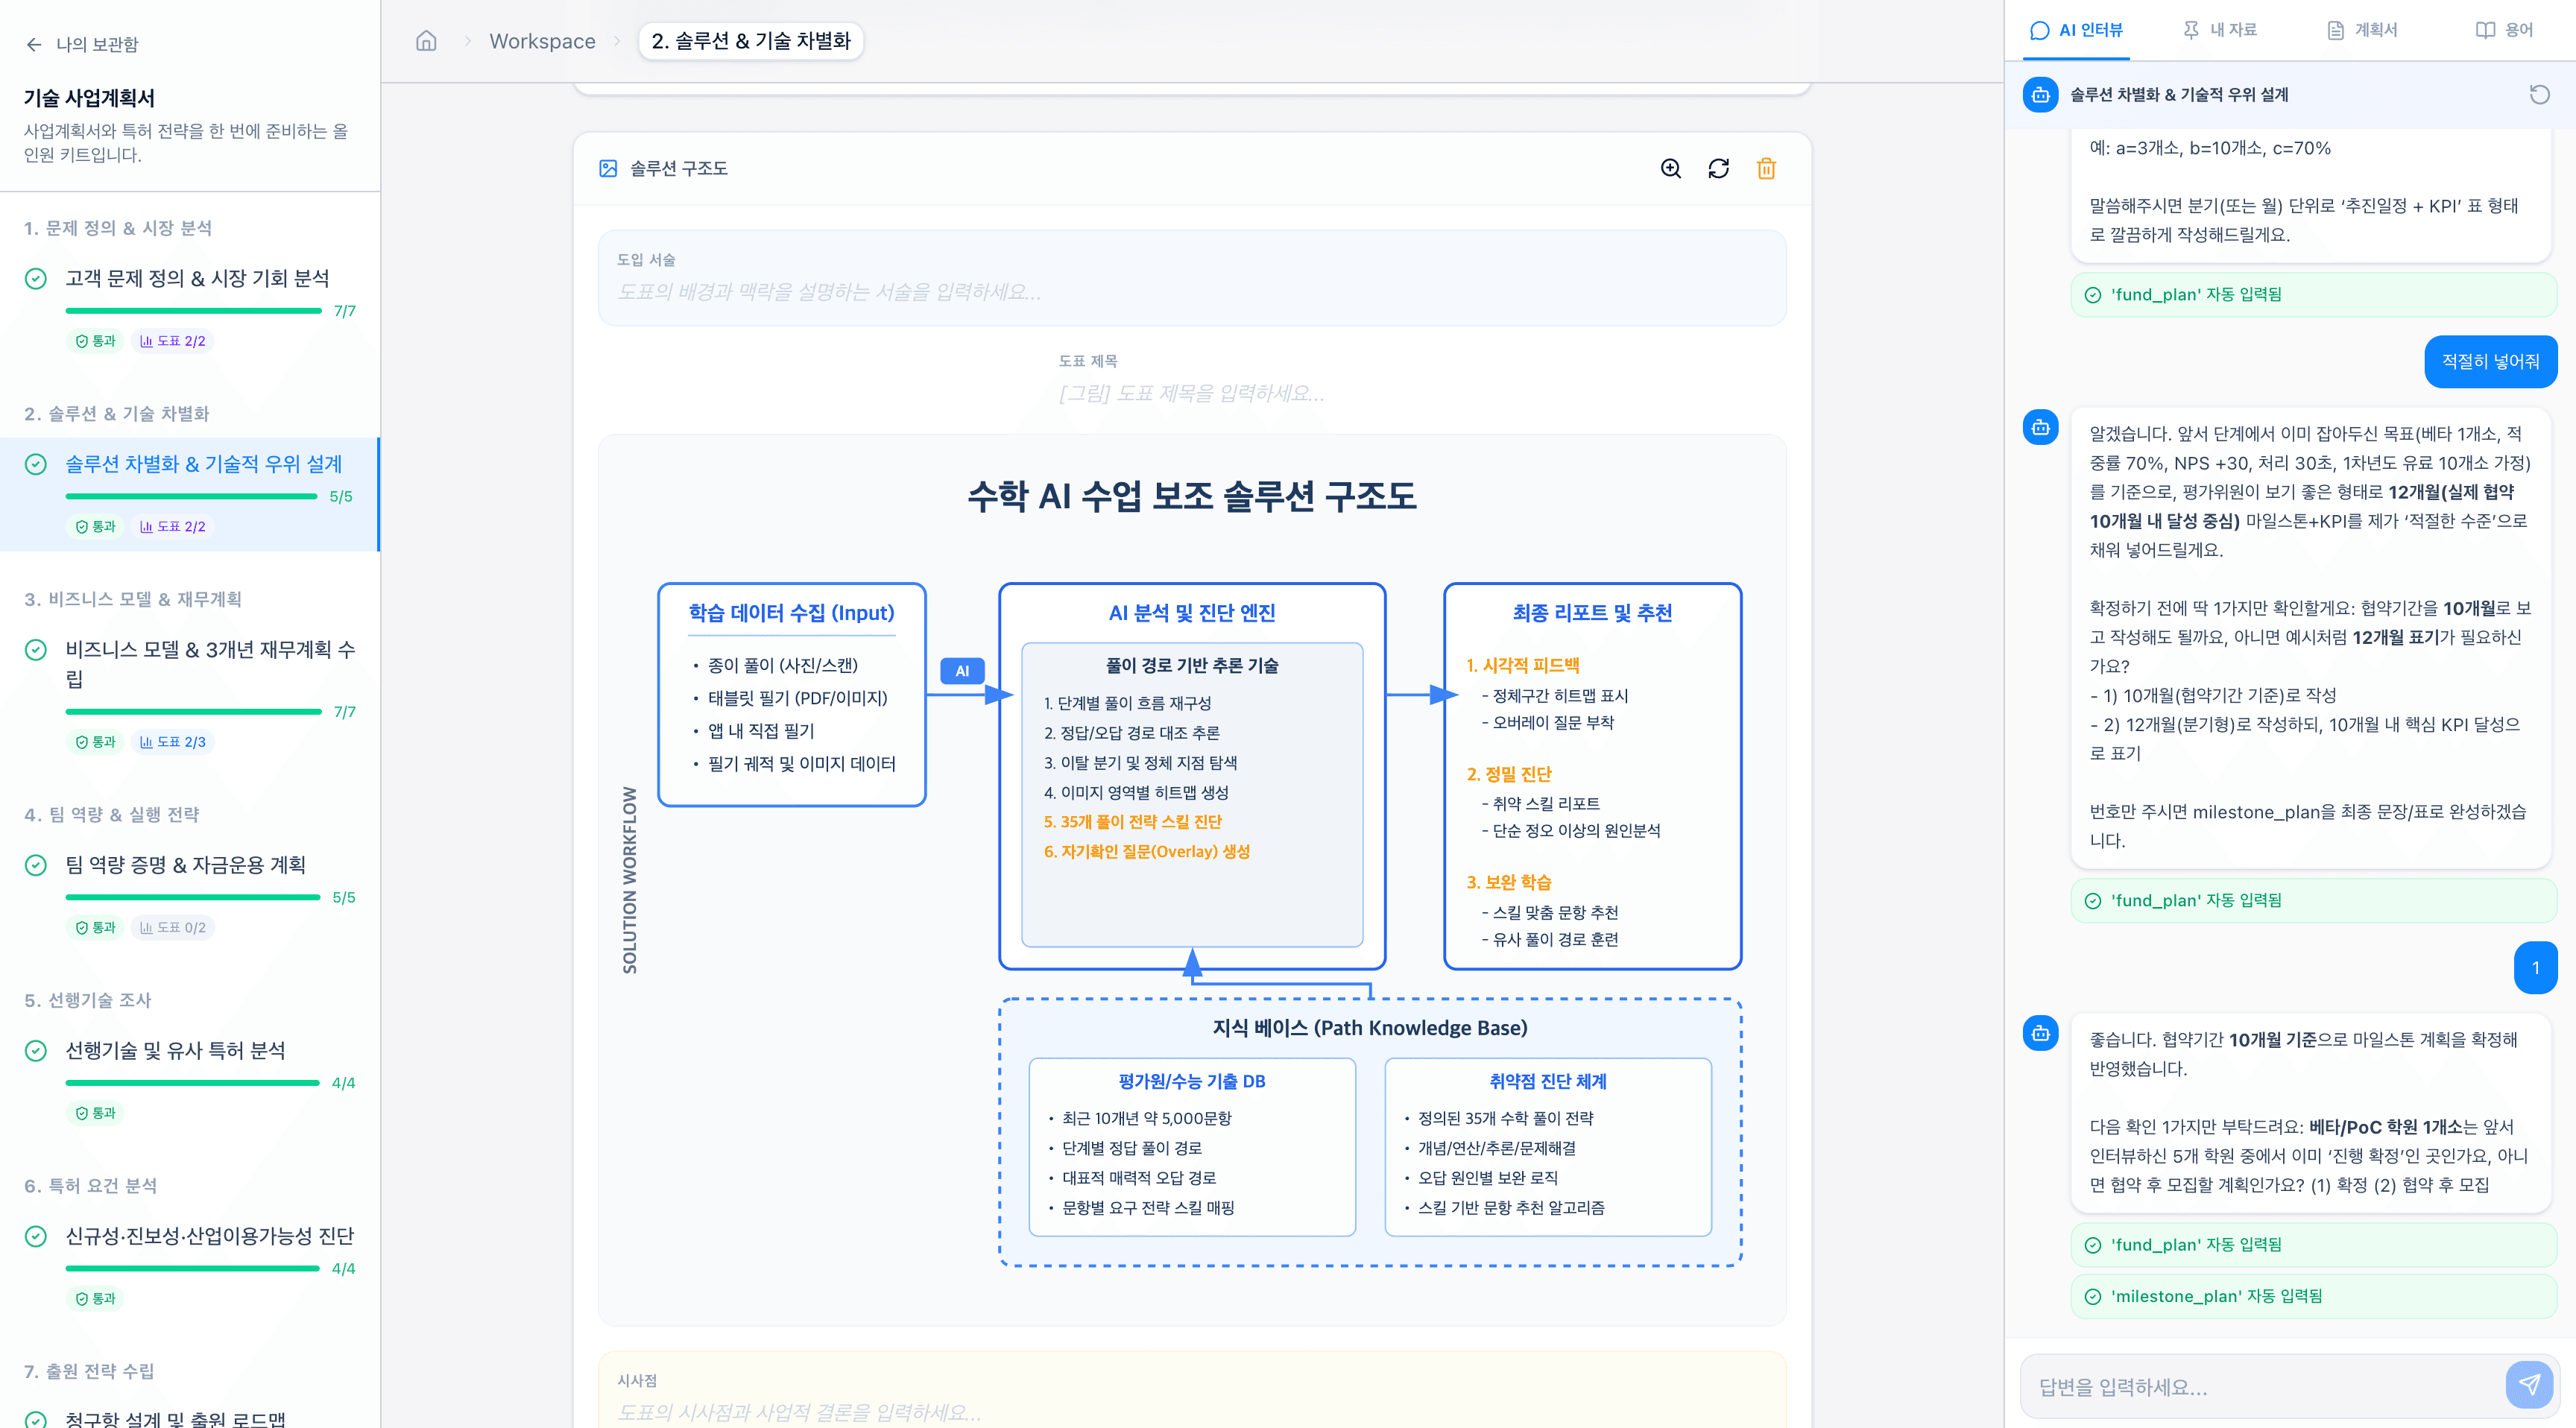
Task: Open 고객 문제 정의 & 시장 기회 분석
Action: tap(197, 278)
